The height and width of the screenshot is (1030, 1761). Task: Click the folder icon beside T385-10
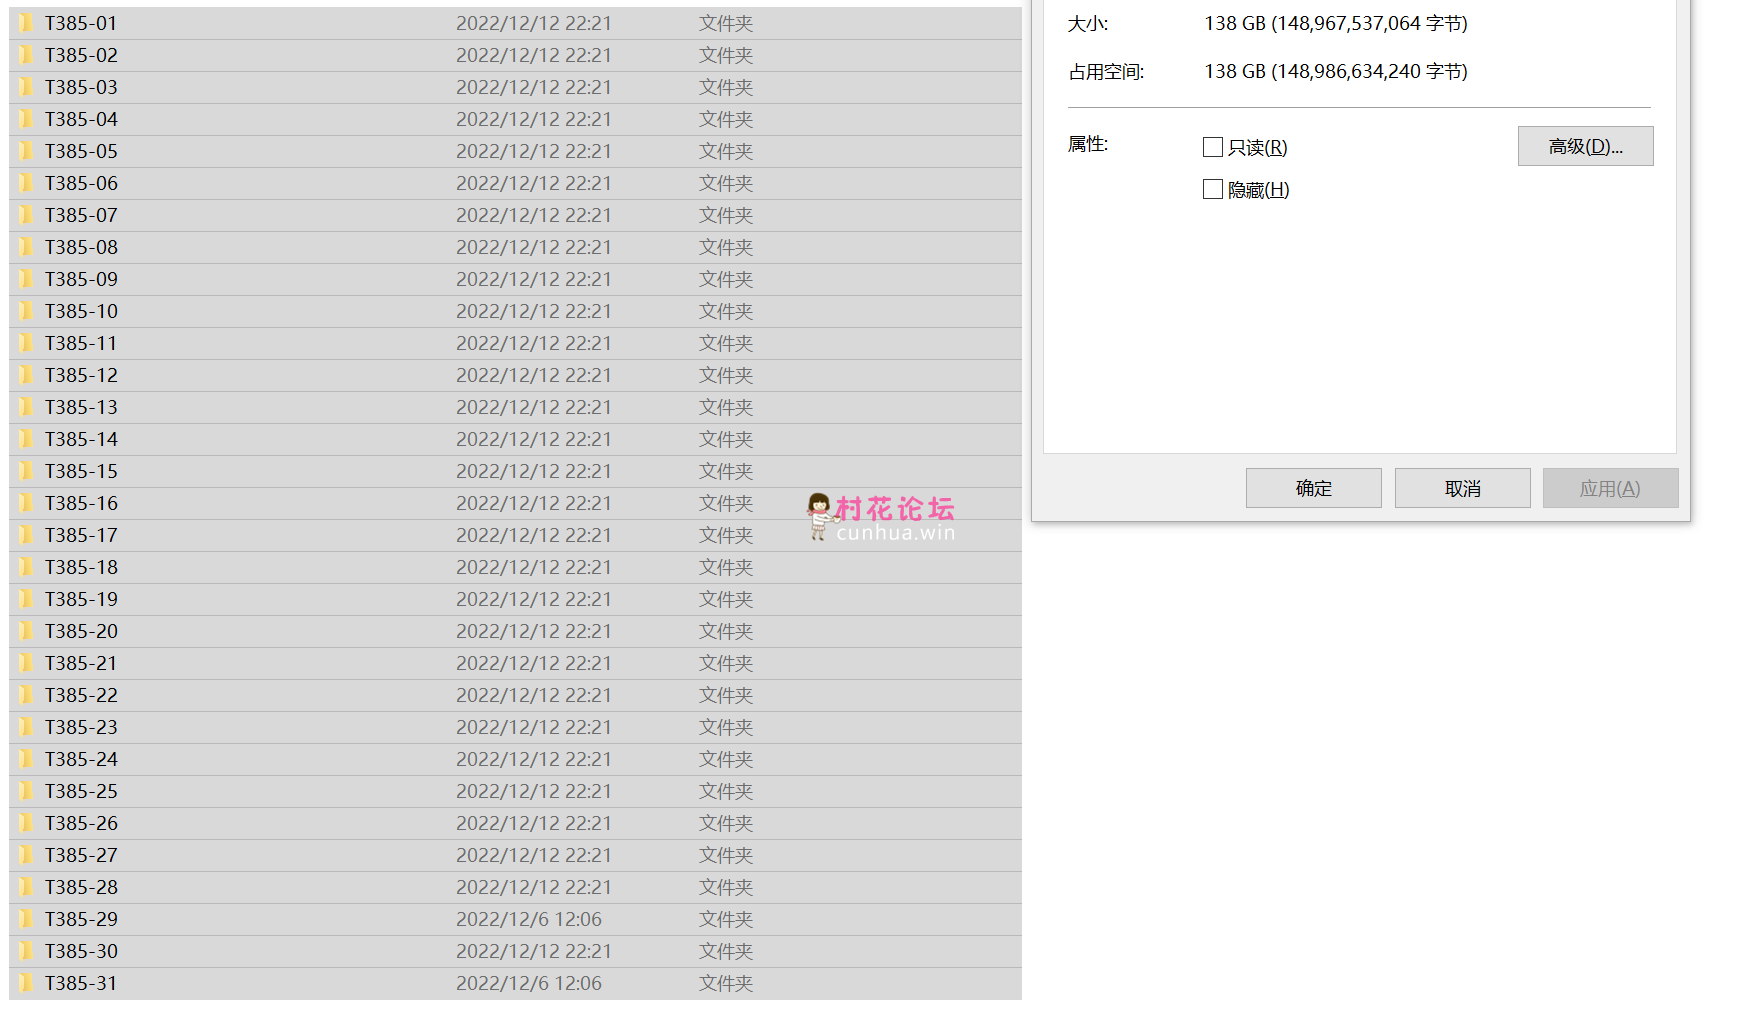click(27, 311)
